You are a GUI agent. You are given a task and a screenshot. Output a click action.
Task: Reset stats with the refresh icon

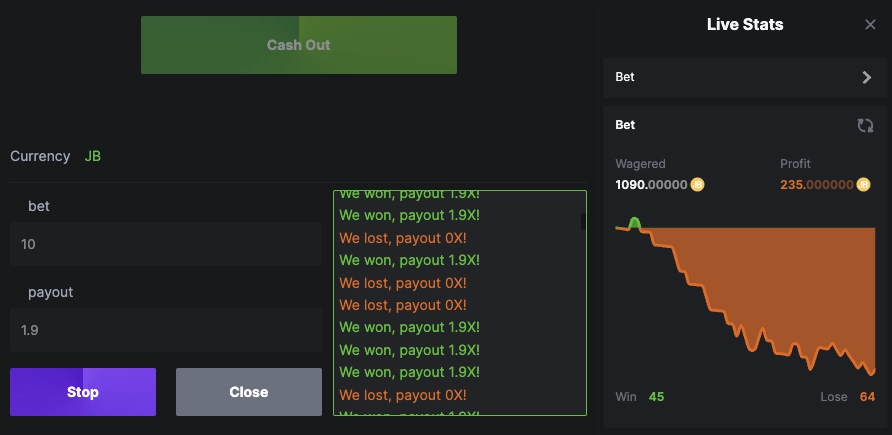865,125
